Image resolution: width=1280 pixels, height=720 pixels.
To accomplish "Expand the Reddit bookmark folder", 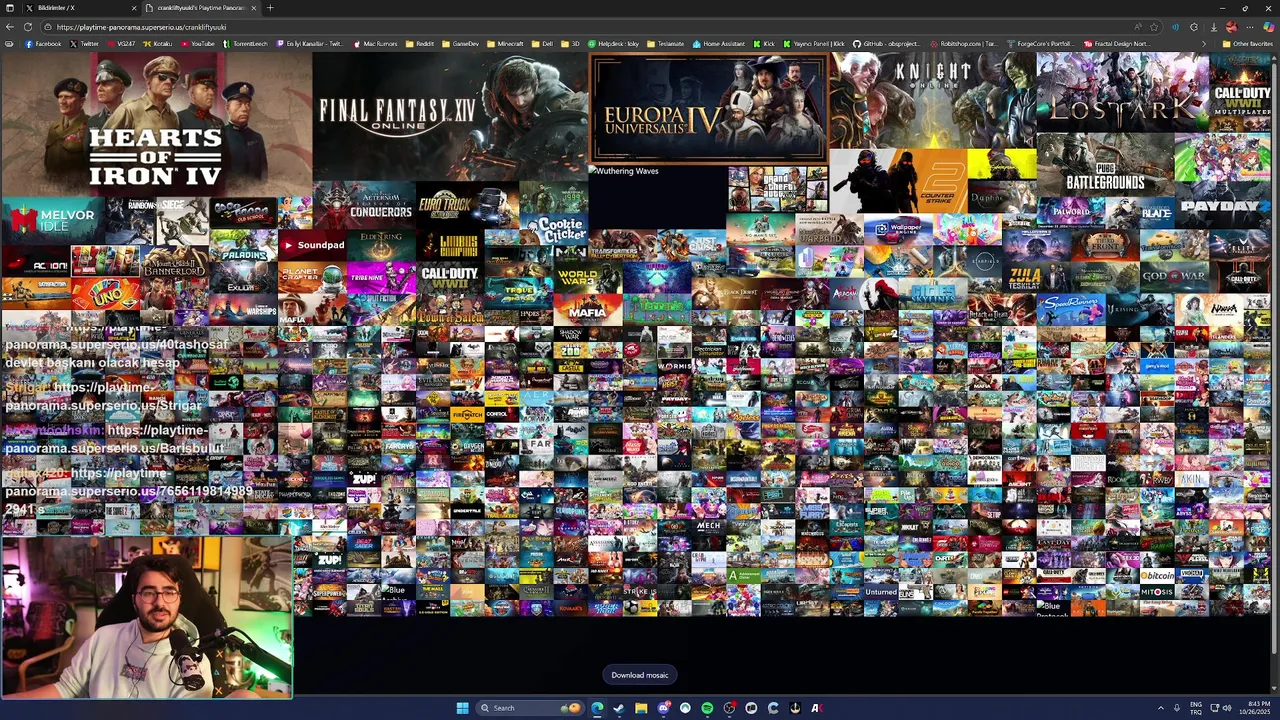I will [x=420, y=44].
